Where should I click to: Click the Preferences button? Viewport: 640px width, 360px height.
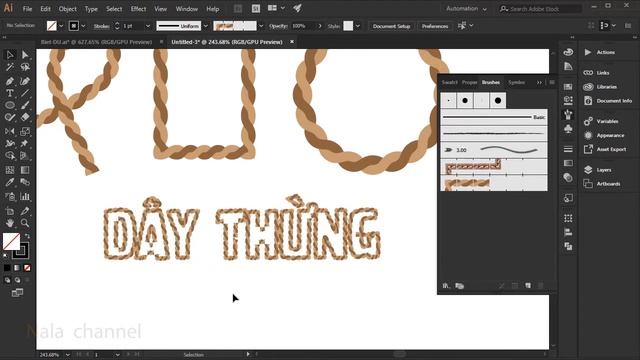click(x=435, y=26)
